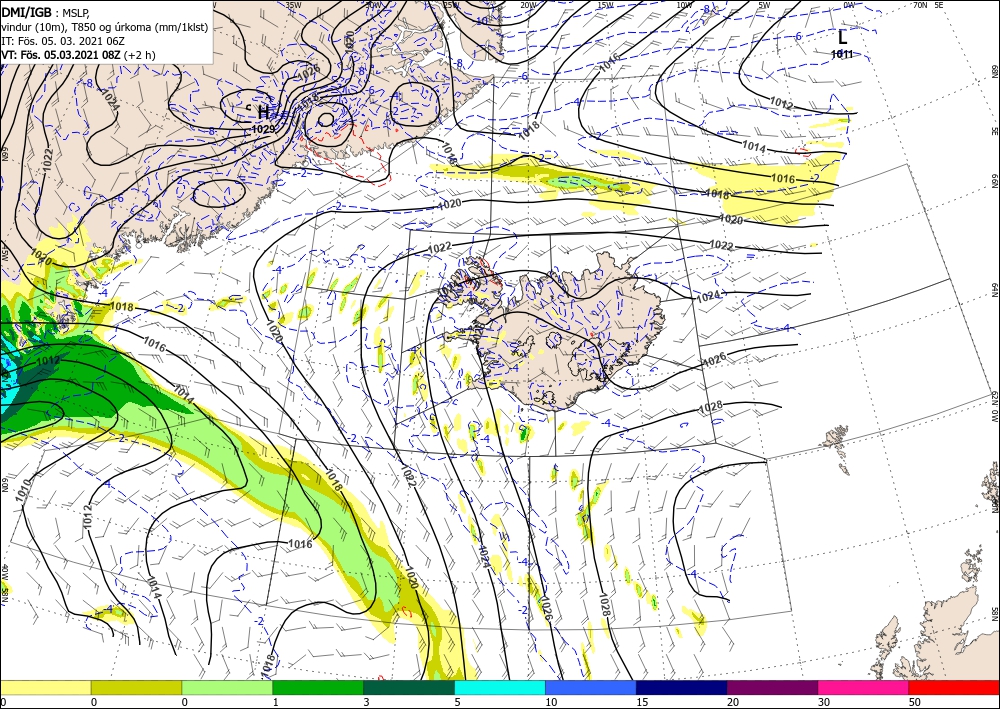The height and width of the screenshot is (709, 1000).
Task: Click the '30' value on the color scale
Action: coord(825,702)
